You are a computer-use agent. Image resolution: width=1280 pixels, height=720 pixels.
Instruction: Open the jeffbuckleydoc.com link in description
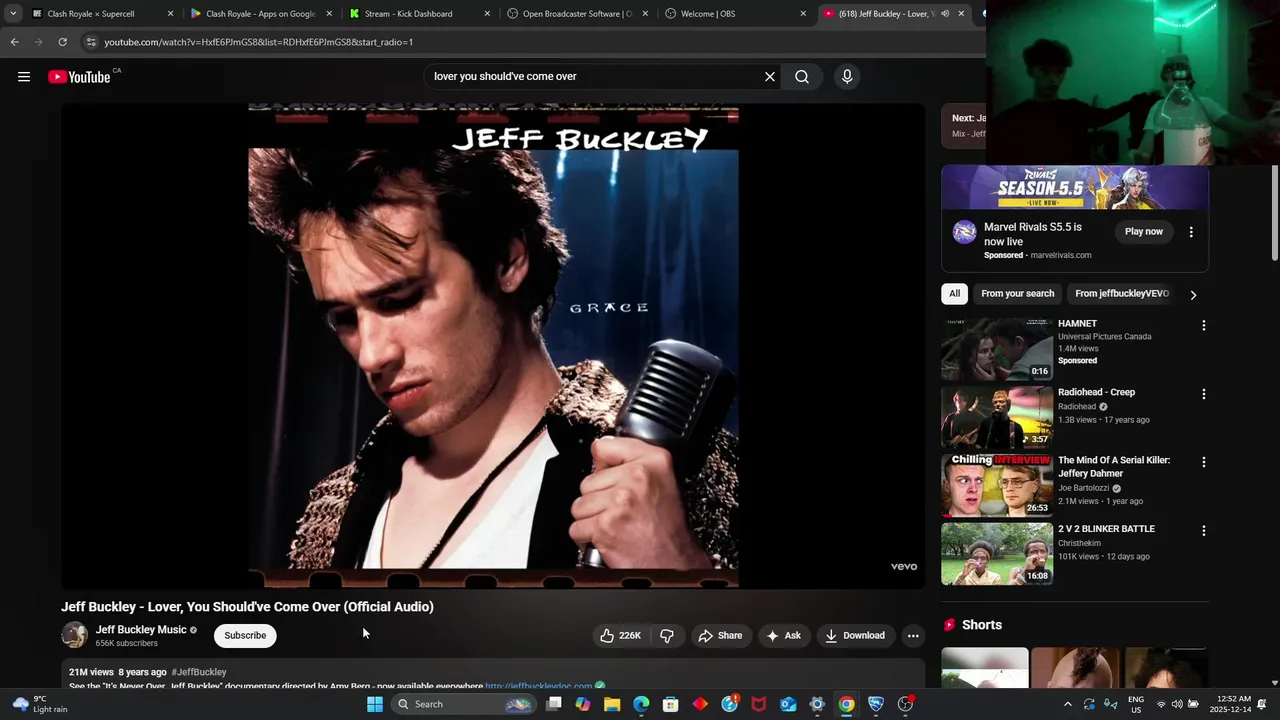(x=538, y=686)
